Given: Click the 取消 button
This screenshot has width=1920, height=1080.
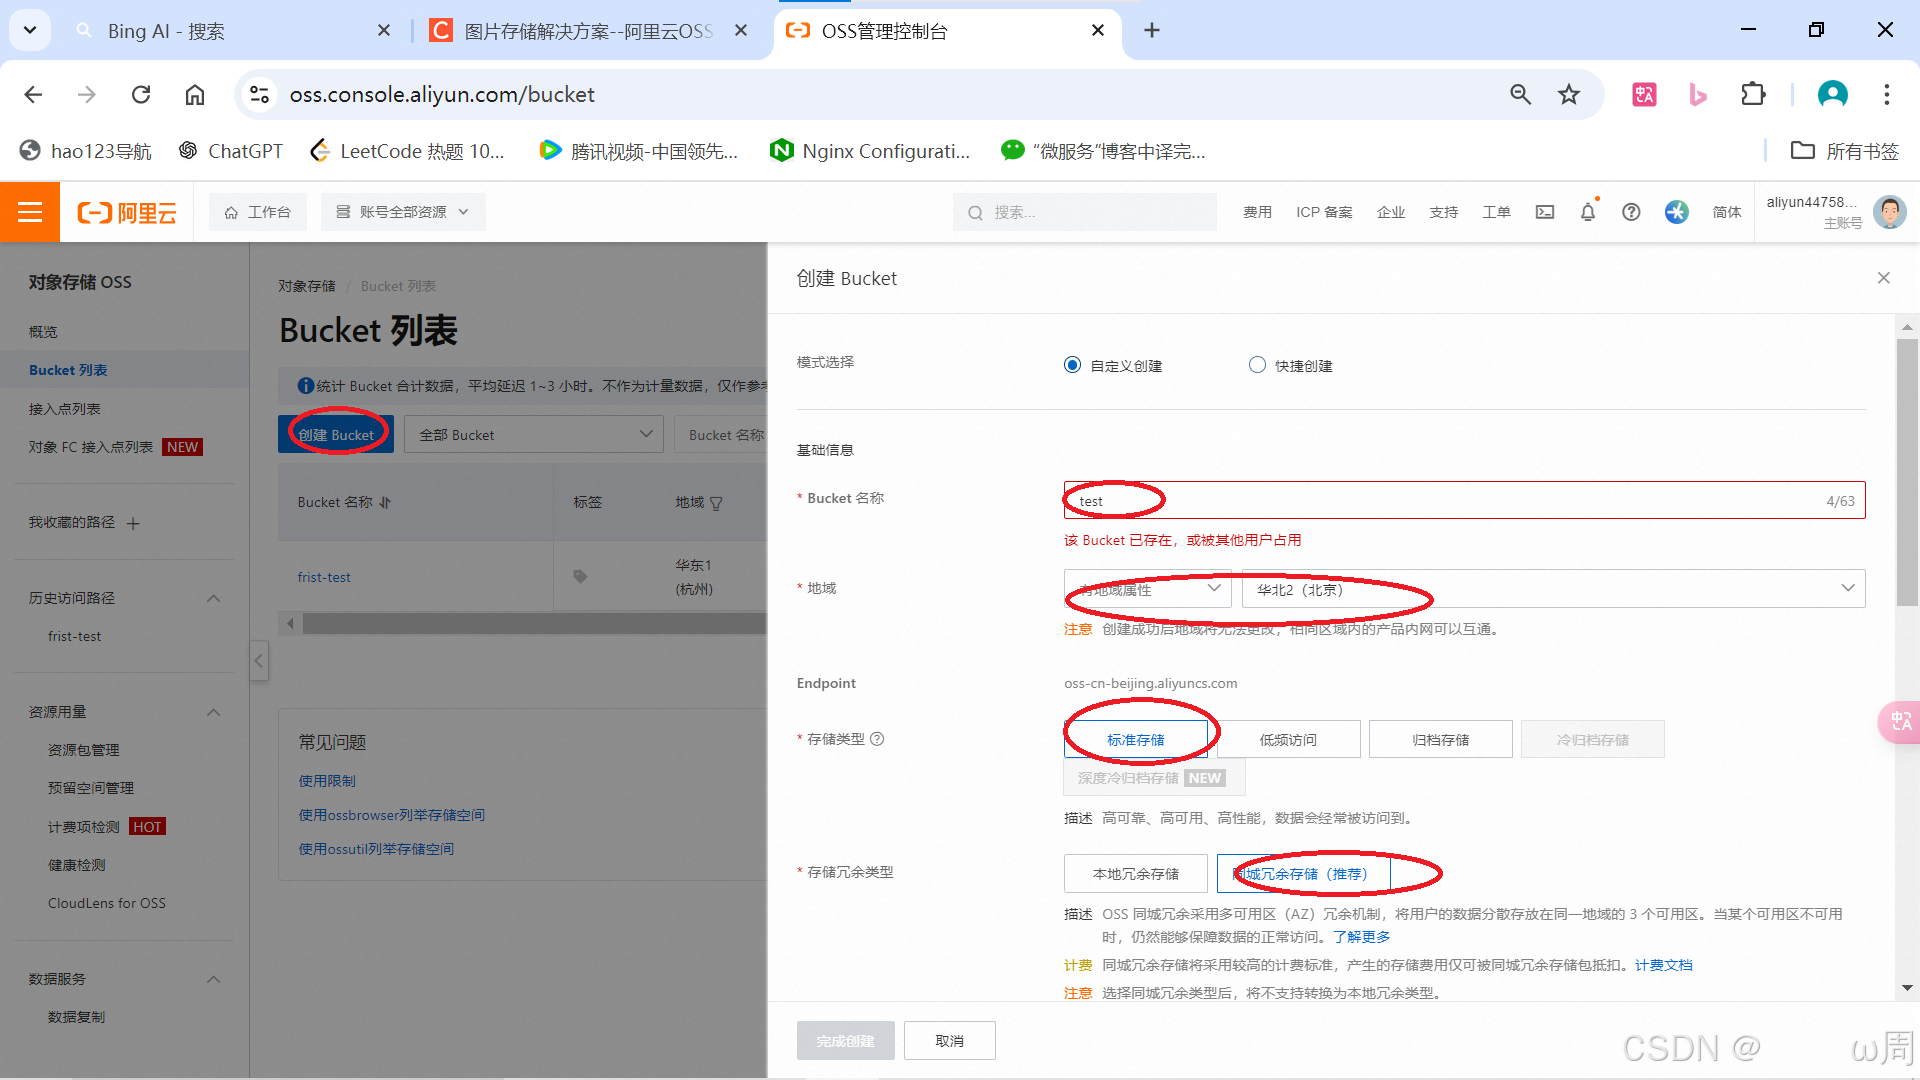Looking at the screenshot, I should pyautogui.click(x=949, y=1040).
